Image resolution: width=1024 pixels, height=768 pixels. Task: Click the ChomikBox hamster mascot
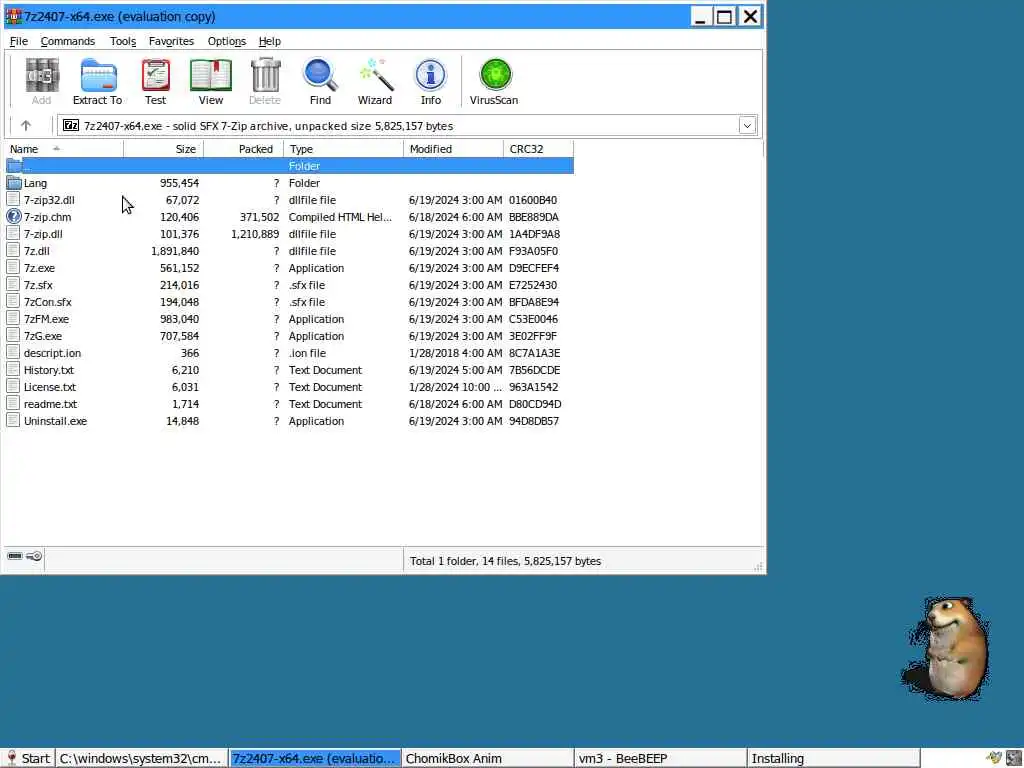(947, 647)
